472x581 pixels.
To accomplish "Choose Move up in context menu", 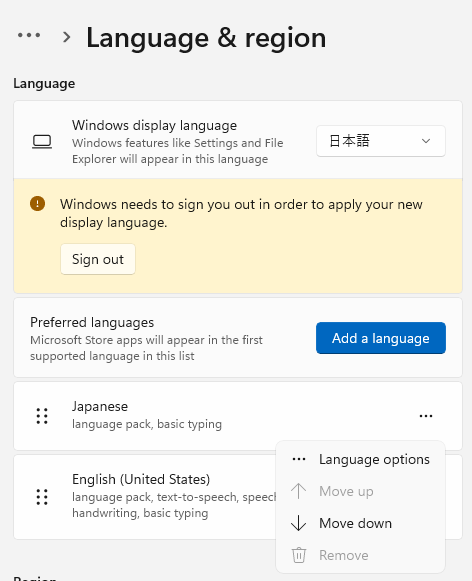I will click(x=360, y=491).
